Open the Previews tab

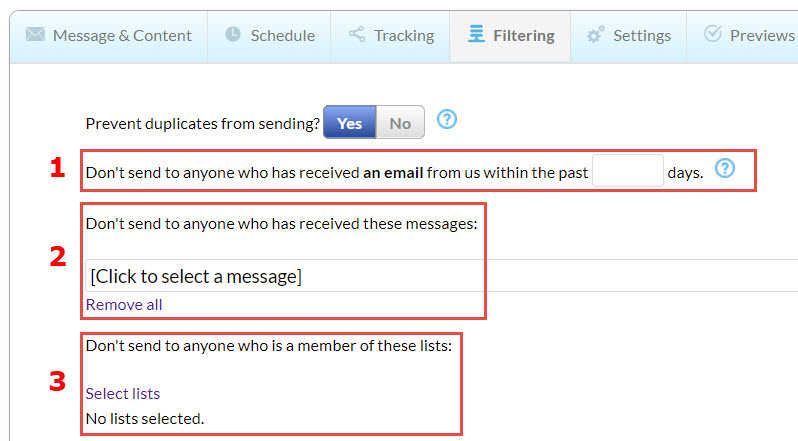pos(761,36)
